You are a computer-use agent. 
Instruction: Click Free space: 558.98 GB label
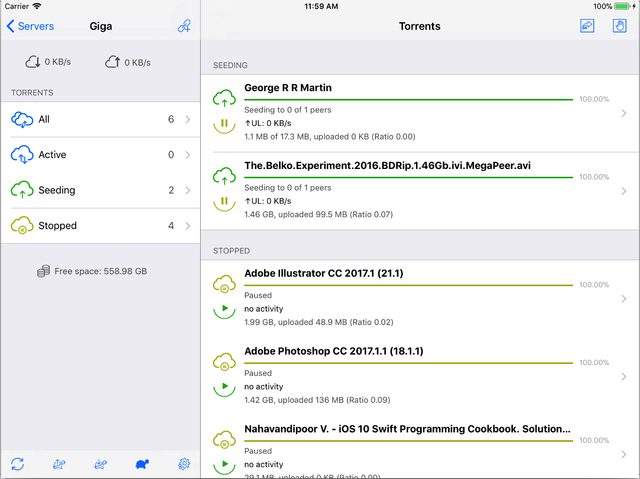point(100,271)
